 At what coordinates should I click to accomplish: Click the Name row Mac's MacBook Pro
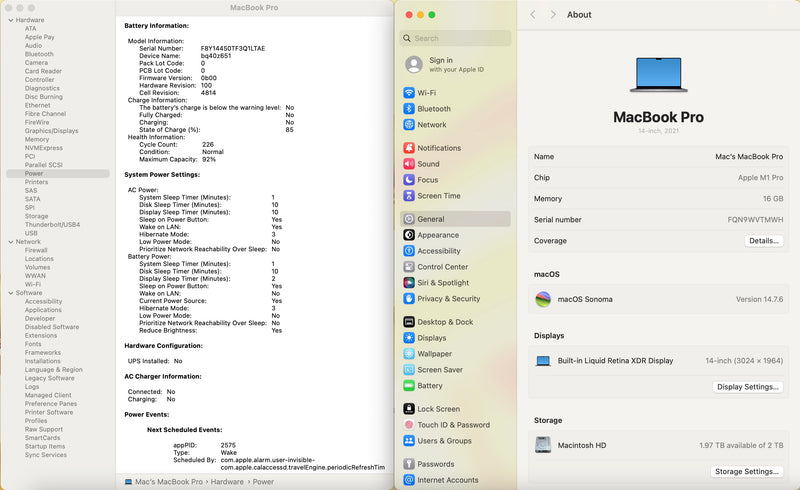tap(658, 157)
